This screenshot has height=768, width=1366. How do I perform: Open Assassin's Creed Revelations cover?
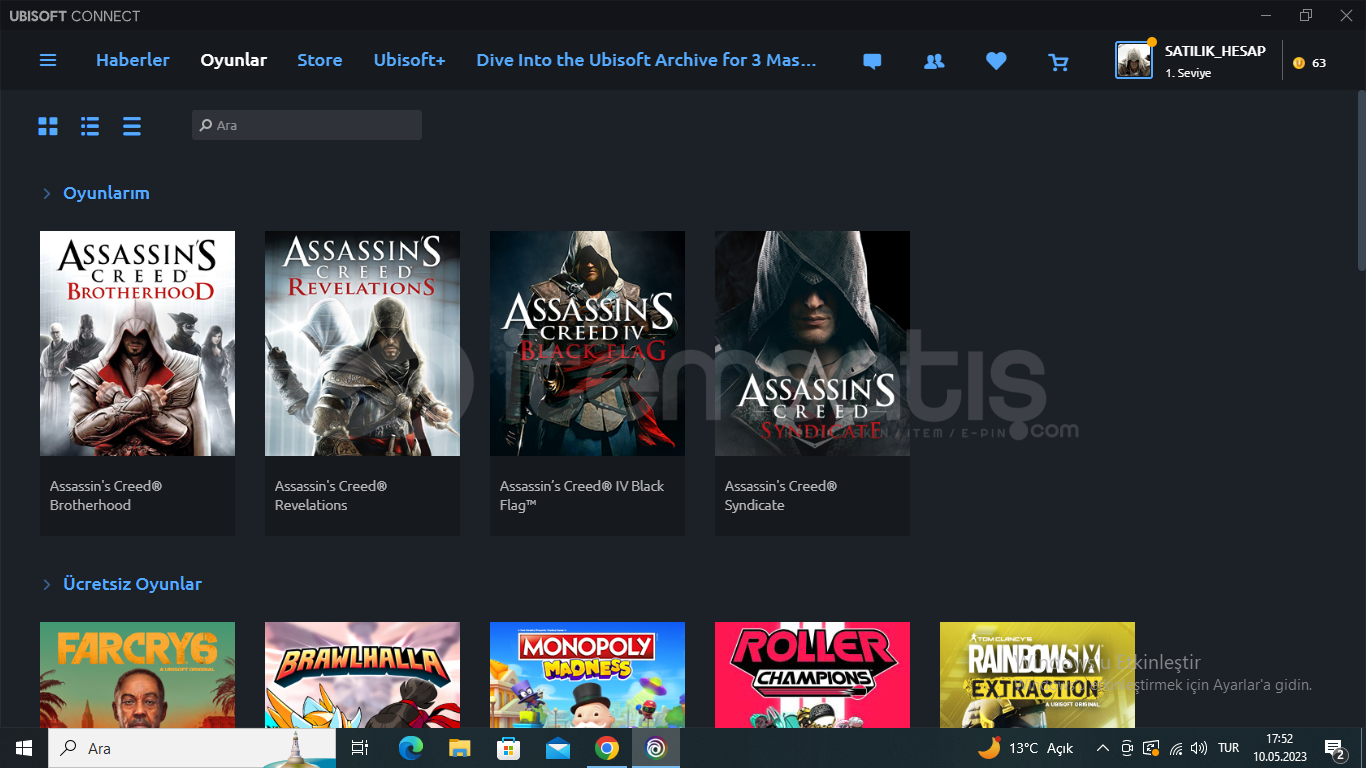click(x=363, y=344)
